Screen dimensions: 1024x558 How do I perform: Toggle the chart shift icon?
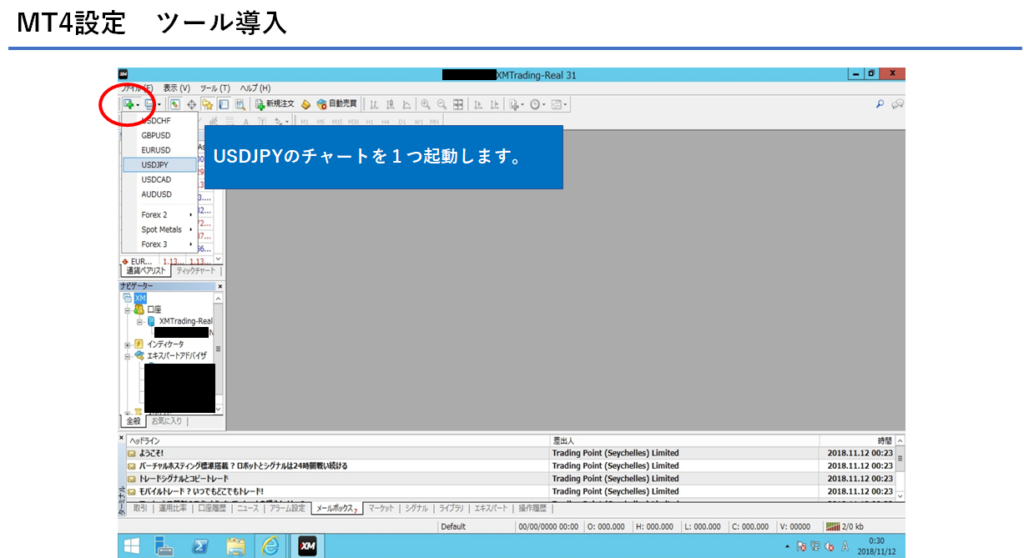coord(494,104)
